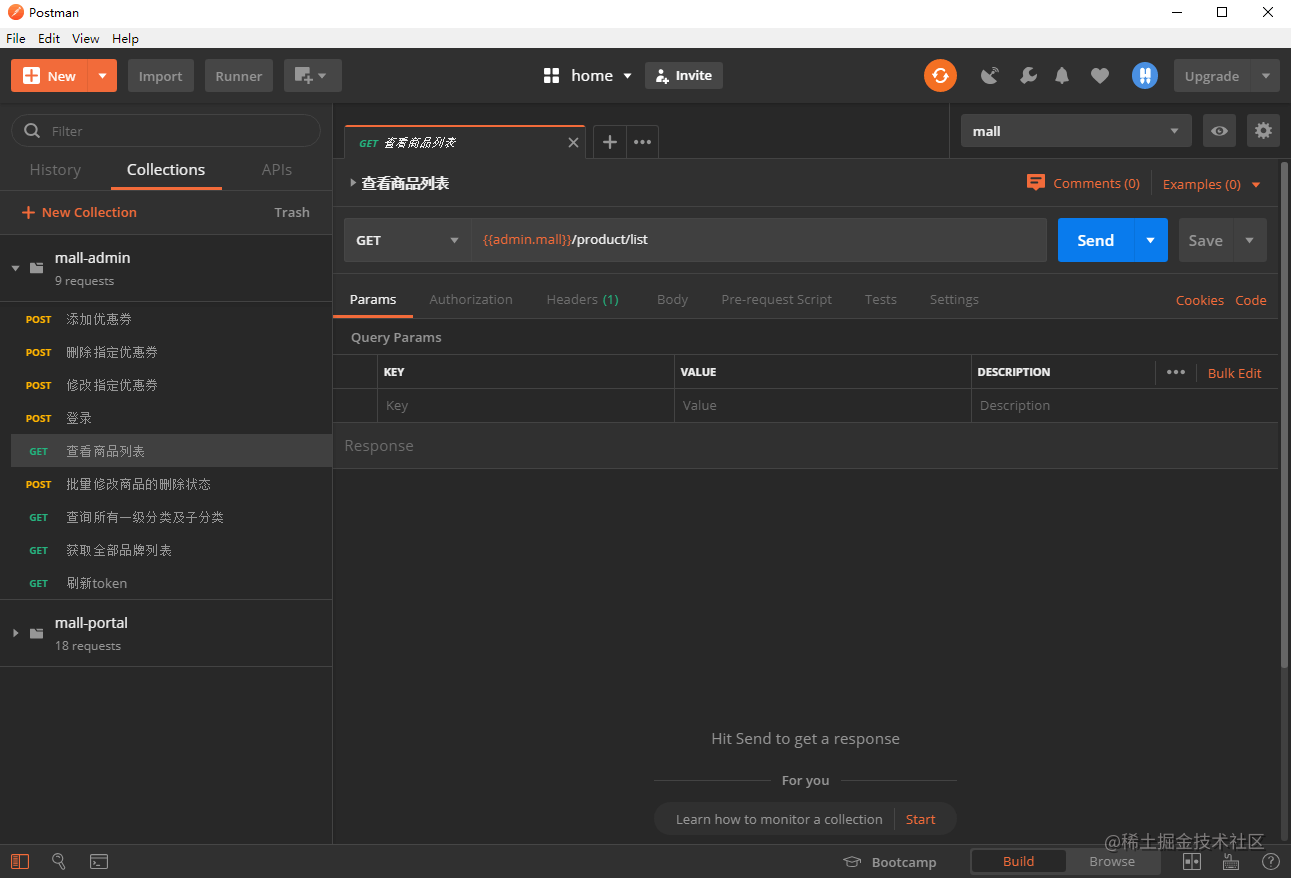Viewport: 1291px width, 878px height.
Task: Switch to the APIs tab
Action: [277, 170]
